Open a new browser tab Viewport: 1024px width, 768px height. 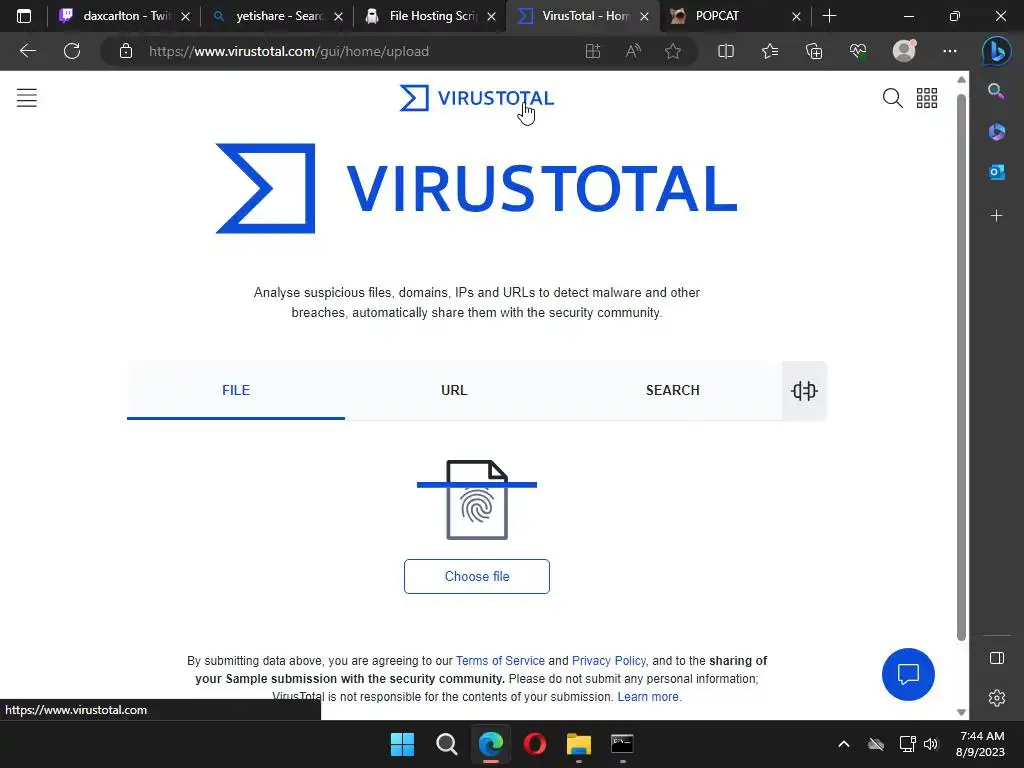click(829, 16)
